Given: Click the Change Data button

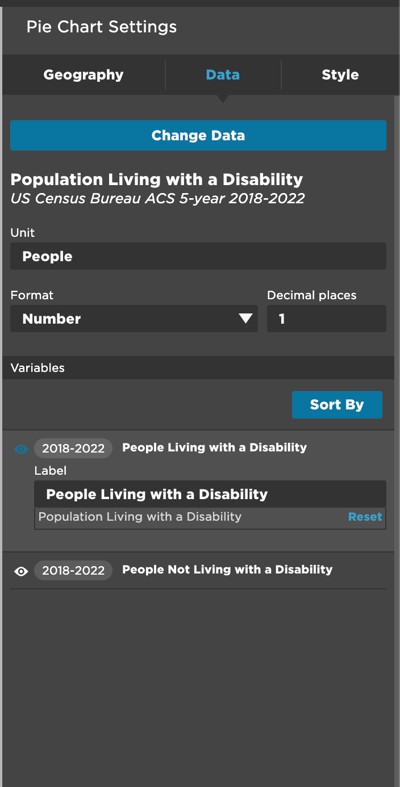Looking at the screenshot, I should point(198,136).
